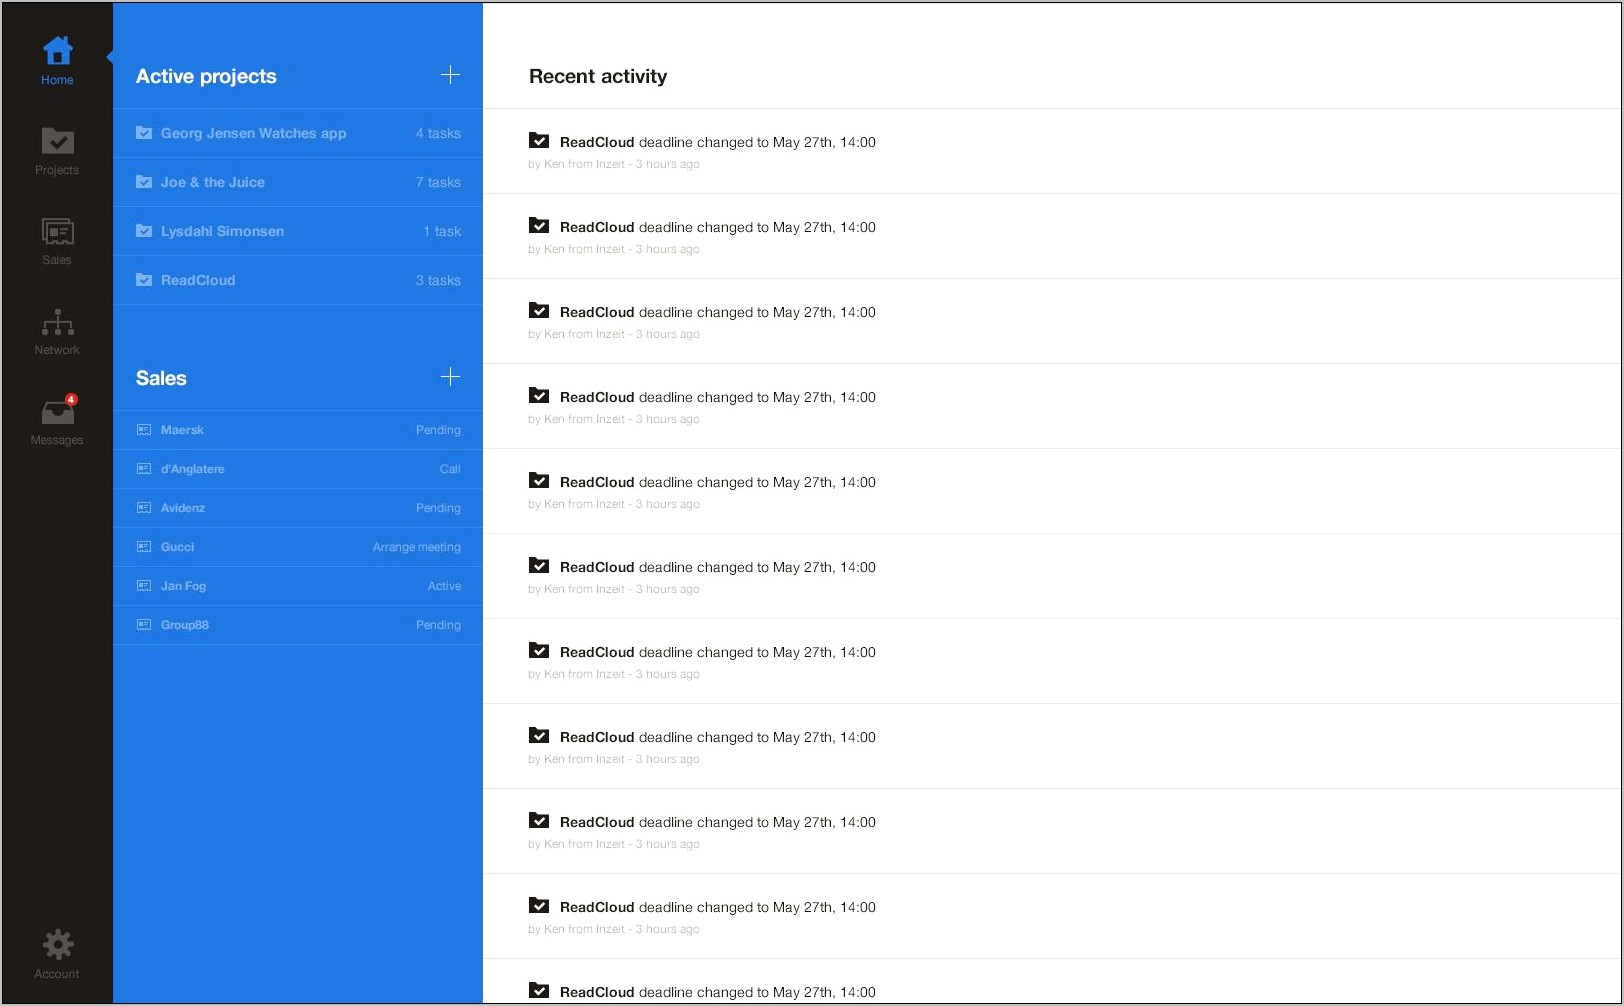Add a new active project with plus

click(450, 75)
